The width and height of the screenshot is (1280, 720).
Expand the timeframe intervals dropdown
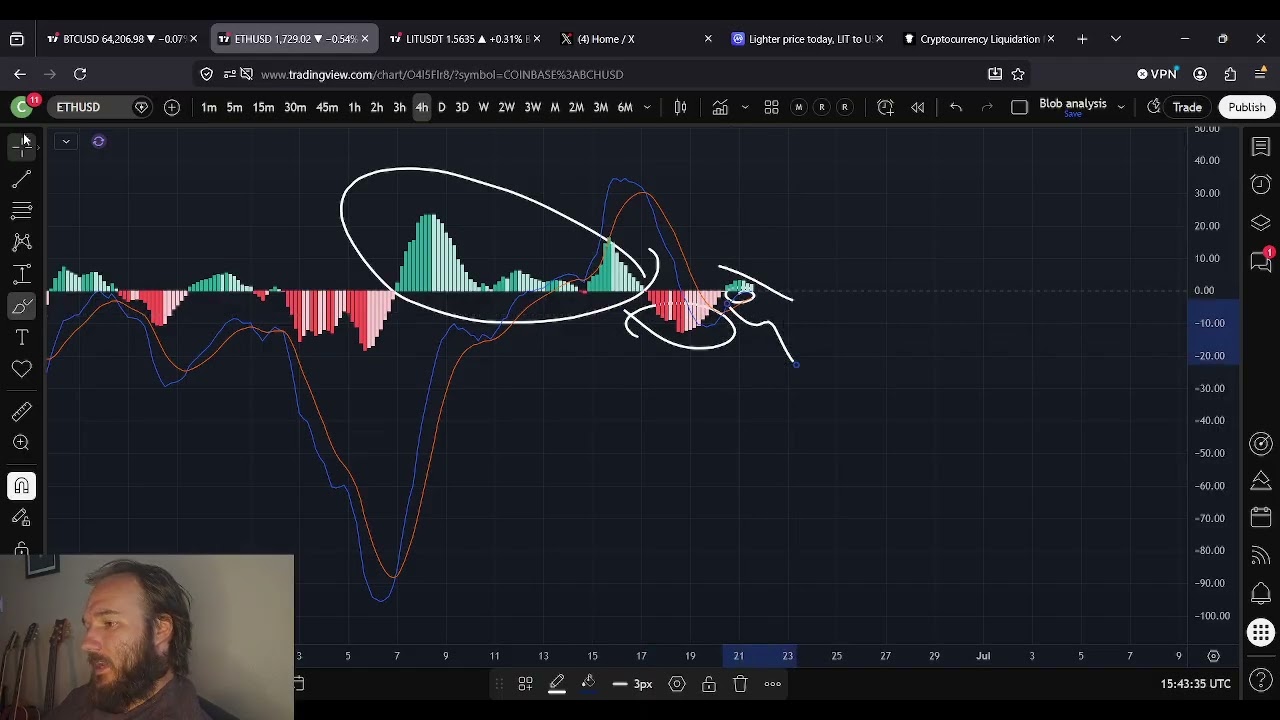point(647,107)
